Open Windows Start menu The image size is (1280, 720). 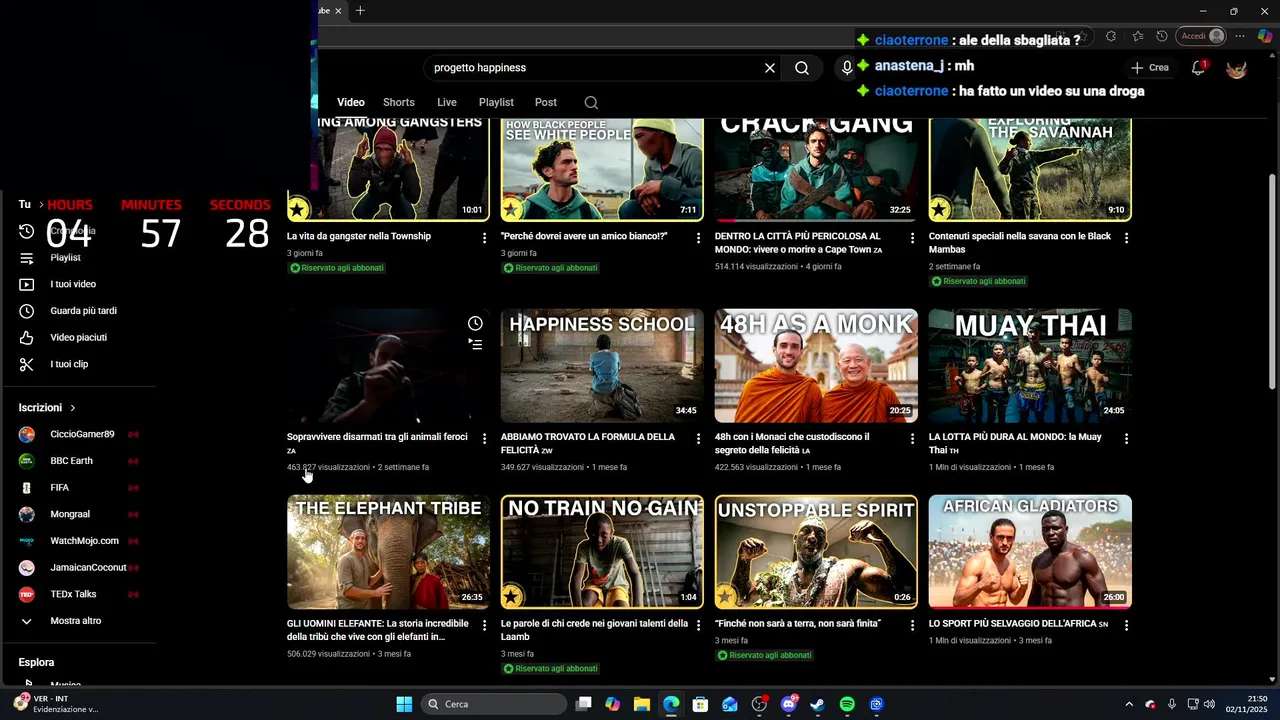click(x=404, y=704)
